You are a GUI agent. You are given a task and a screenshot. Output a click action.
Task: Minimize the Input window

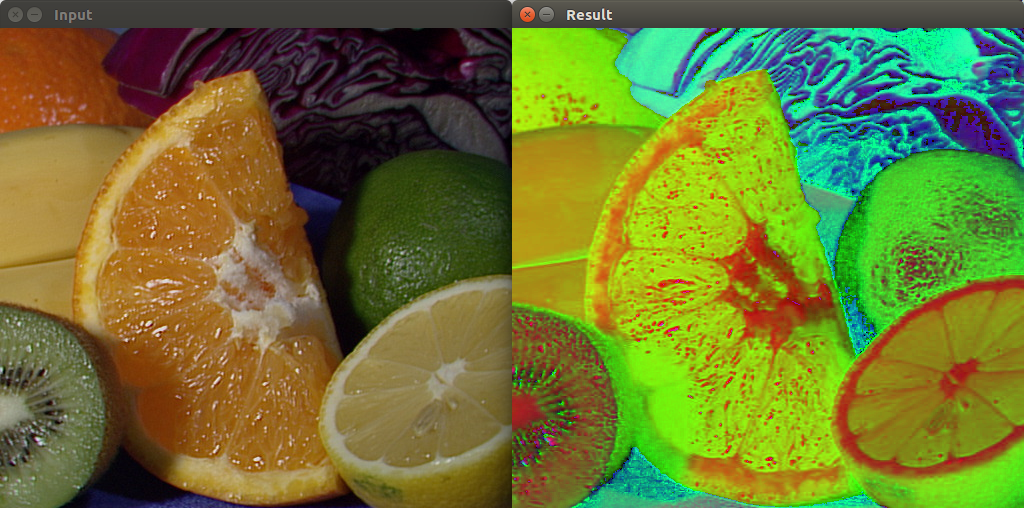[x=34, y=14]
